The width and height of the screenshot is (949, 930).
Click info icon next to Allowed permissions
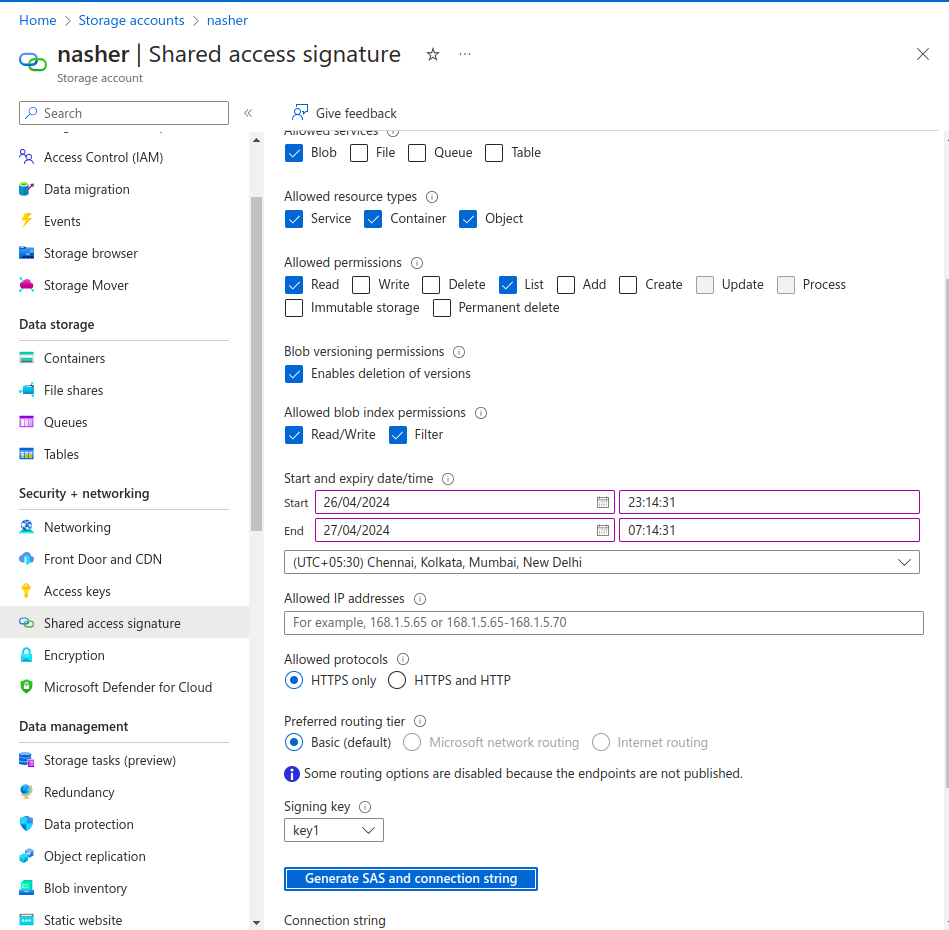[417, 263]
